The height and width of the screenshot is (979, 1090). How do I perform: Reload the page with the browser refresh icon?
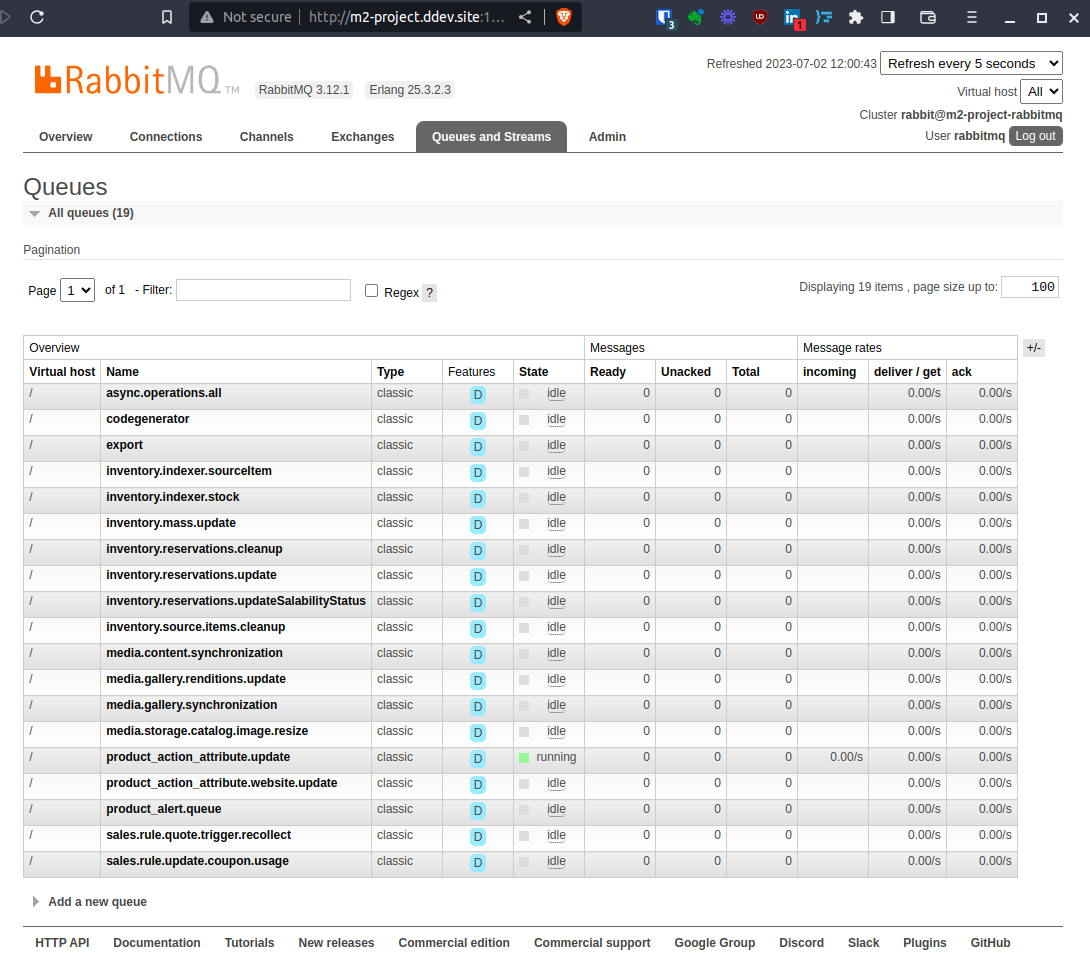pyautogui.click(x=38, y=17)
